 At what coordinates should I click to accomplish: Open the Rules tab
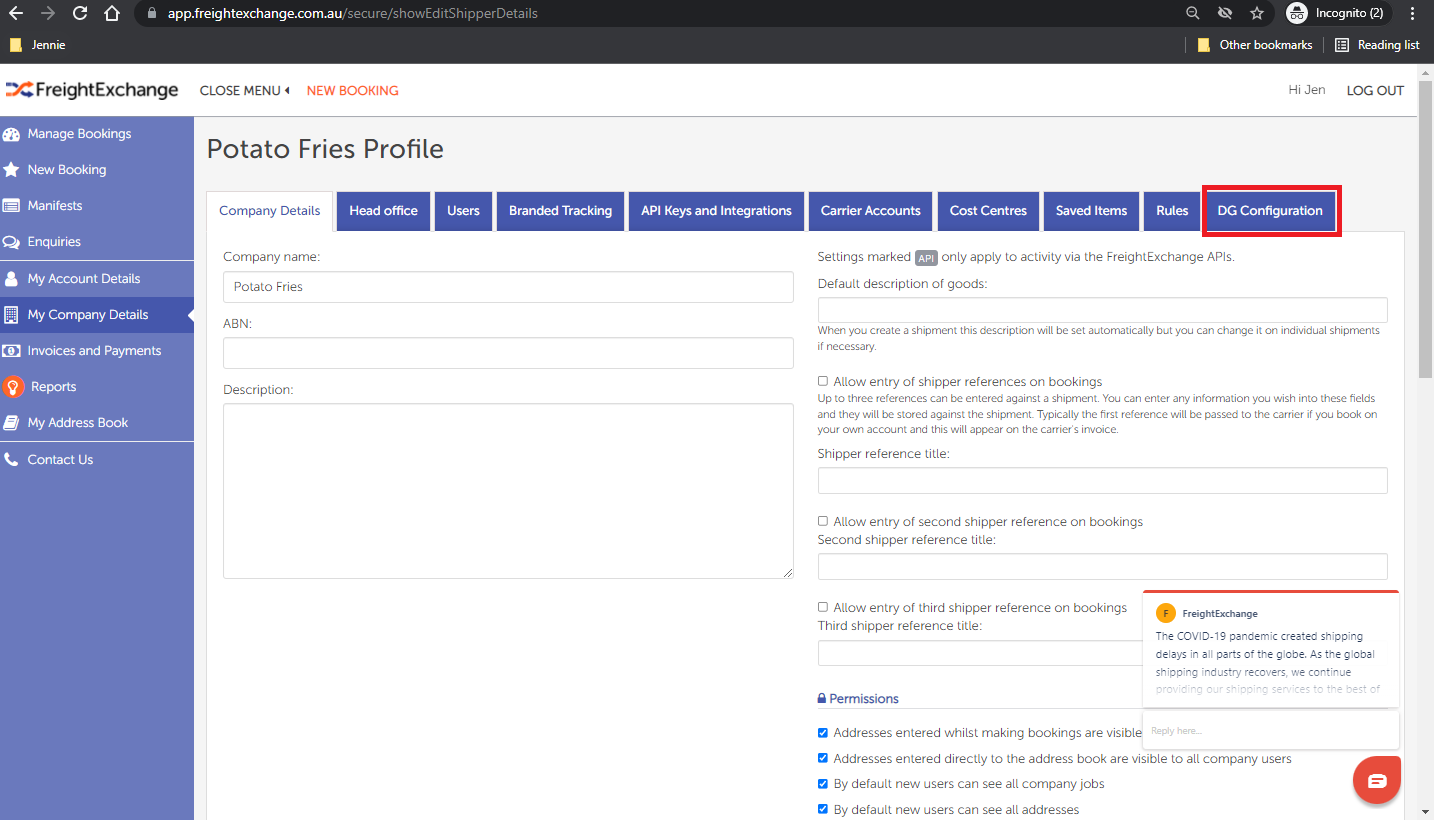1172,211
